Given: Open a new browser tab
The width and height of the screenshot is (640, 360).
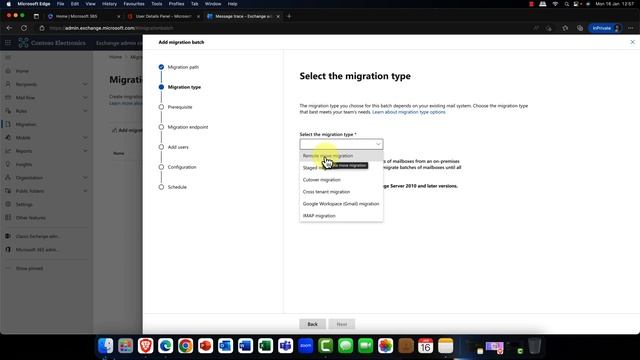Looking at the screenshot, I should click(x=289, y=16).
